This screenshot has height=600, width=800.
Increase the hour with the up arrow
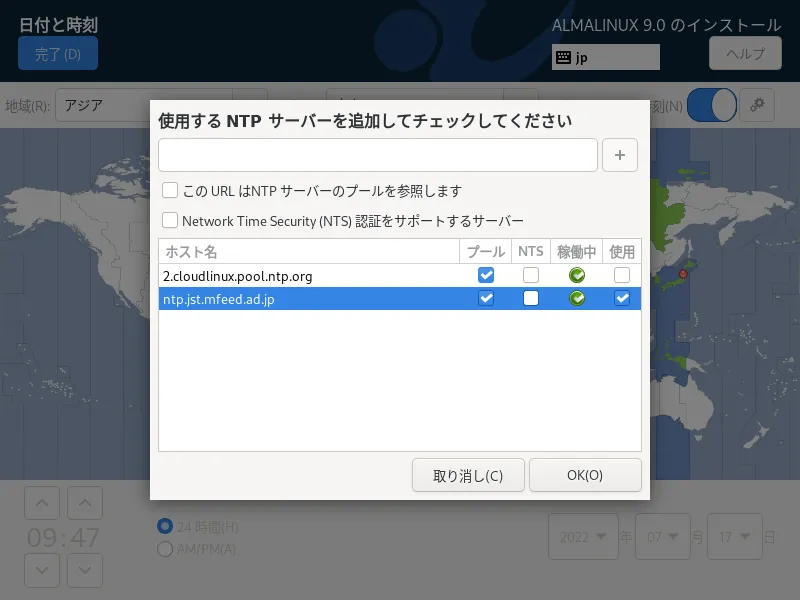coord(42,503)
